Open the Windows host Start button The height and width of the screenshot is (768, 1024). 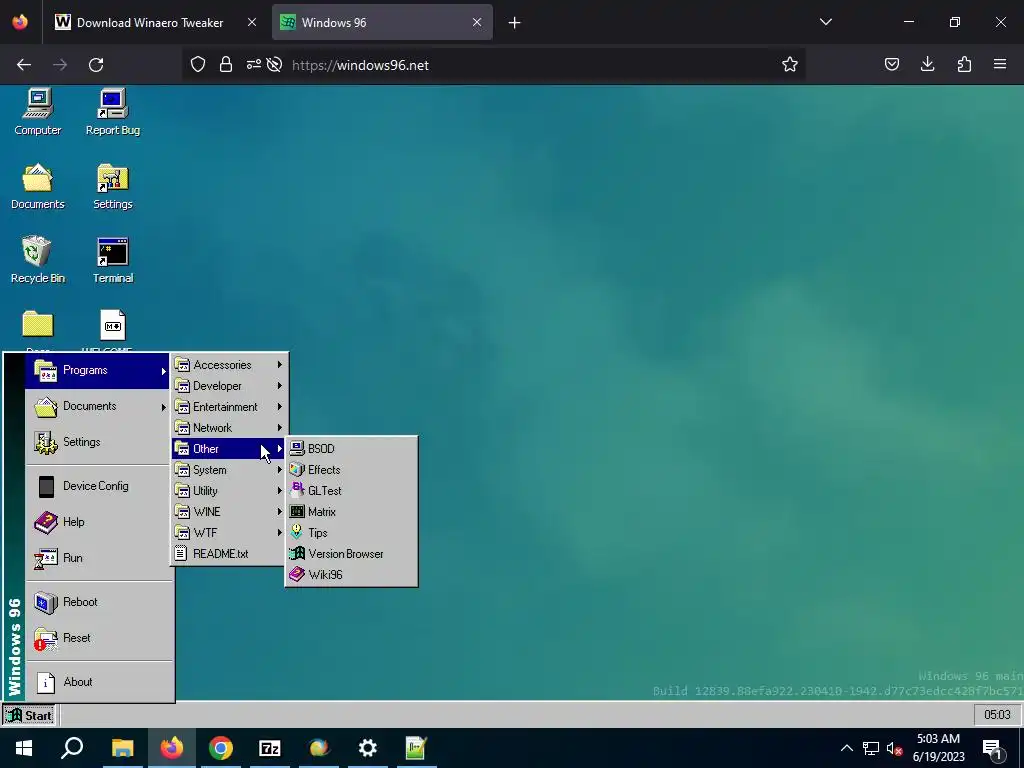coord(24,748)
